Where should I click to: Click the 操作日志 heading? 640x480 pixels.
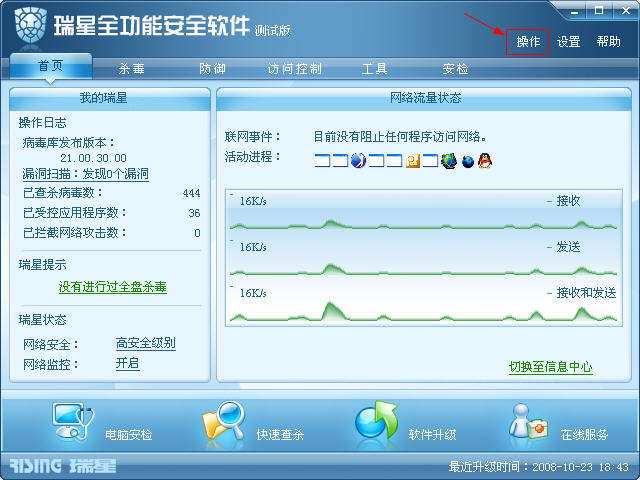click(42, 122)
